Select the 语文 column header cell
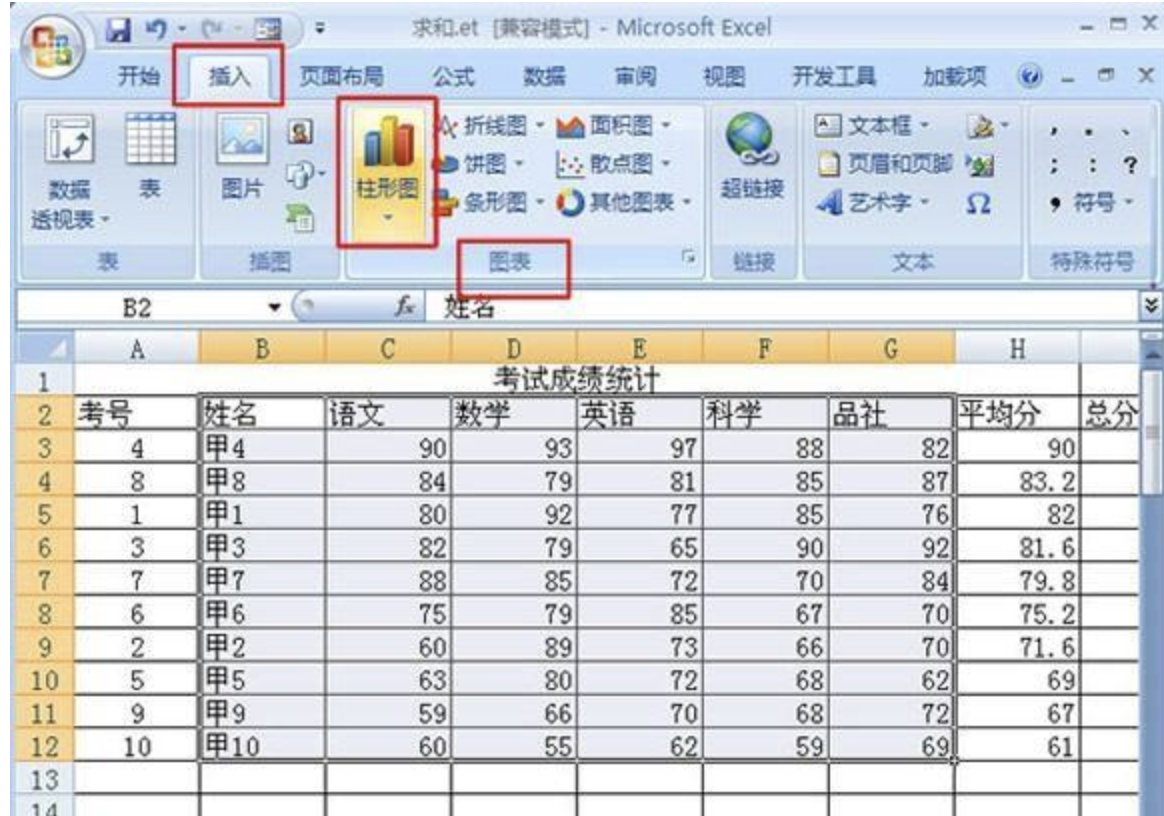The height and width of the screenshot is (816, 1164). click(x=388, y=414)
